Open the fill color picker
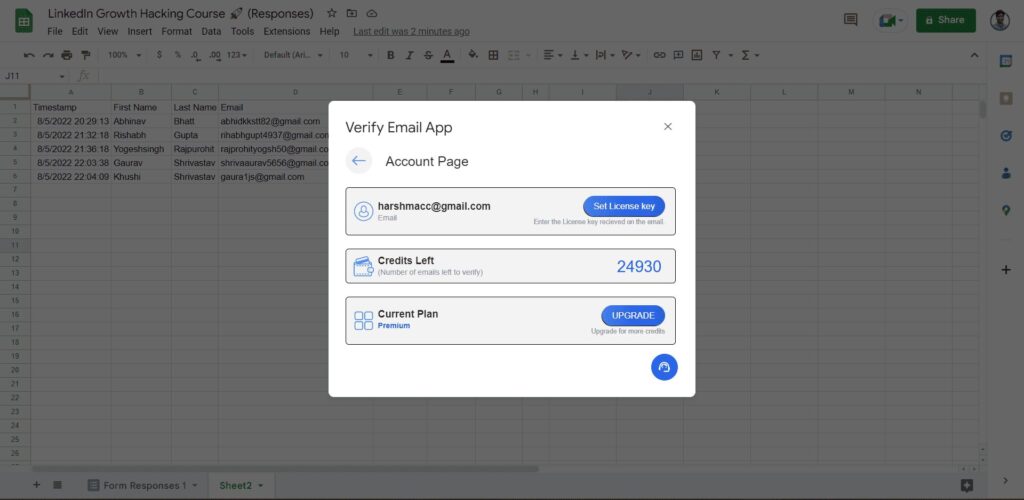This screenshot has width=1024, height=500. pyautogui.click(x=473, y=55)
